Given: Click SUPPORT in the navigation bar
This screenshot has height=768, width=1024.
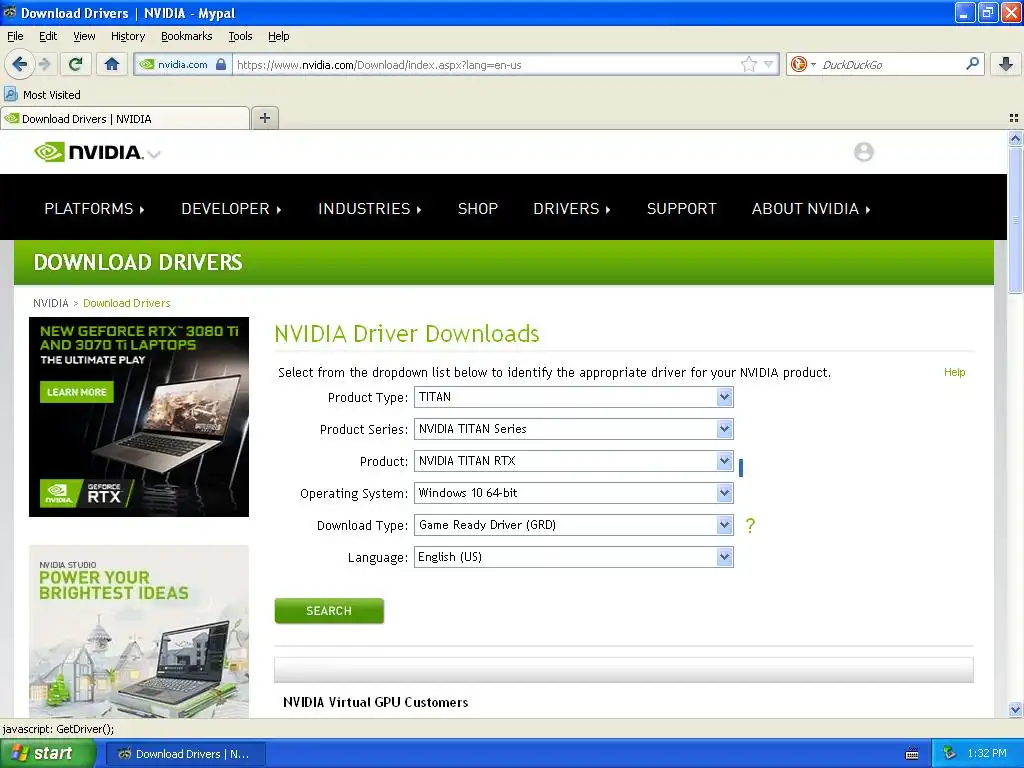Looking at the screenshot, I should tap(681, 208).
